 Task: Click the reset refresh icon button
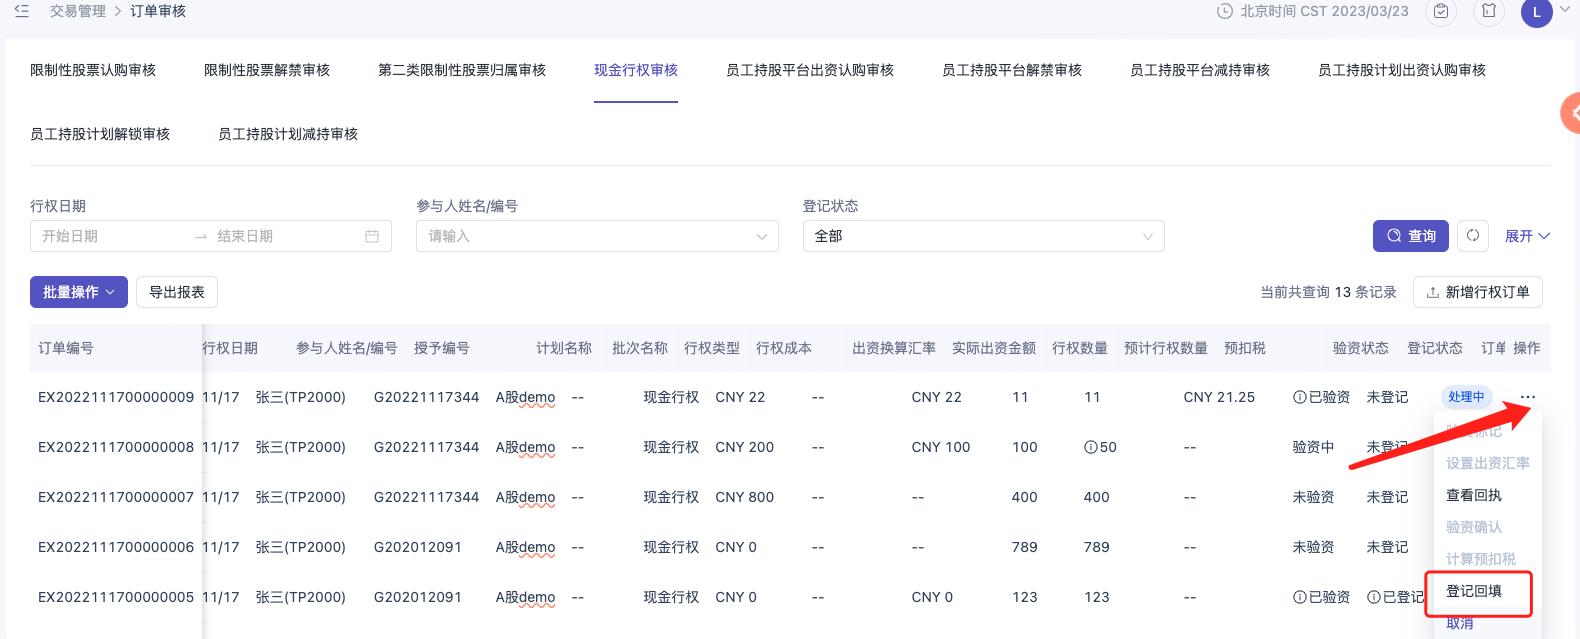coord(1473,236)
